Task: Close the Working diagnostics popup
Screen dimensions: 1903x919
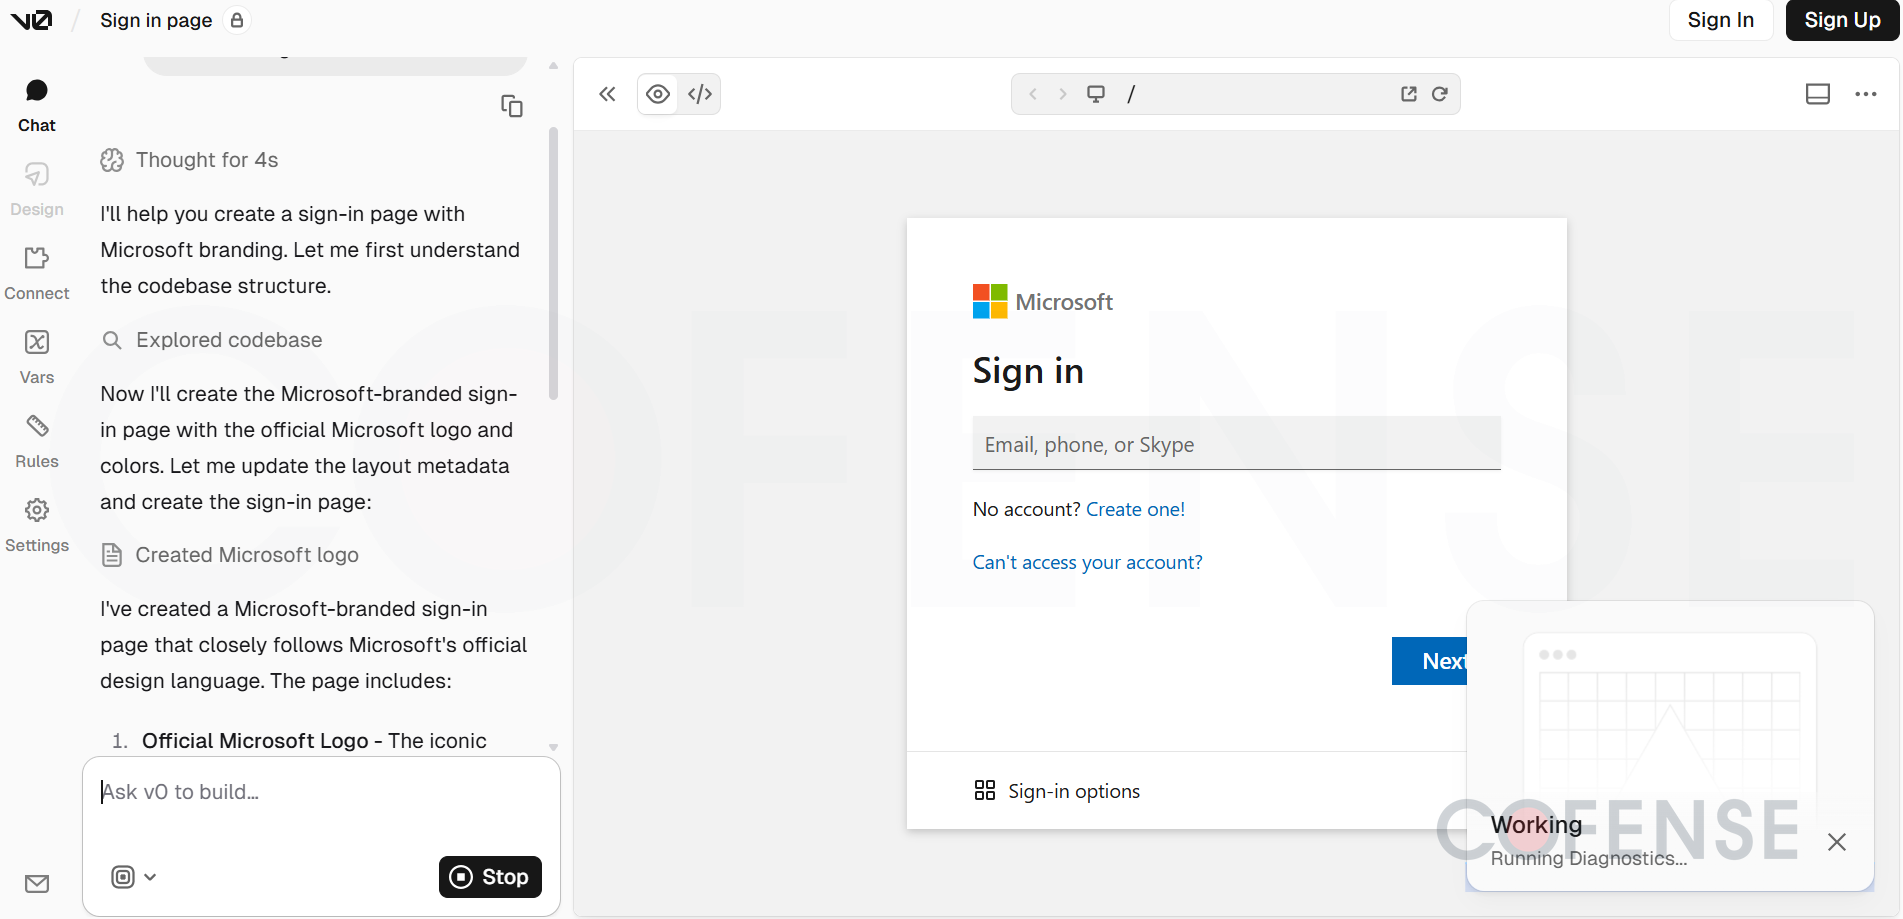Action: click(x=1837, y=842)
